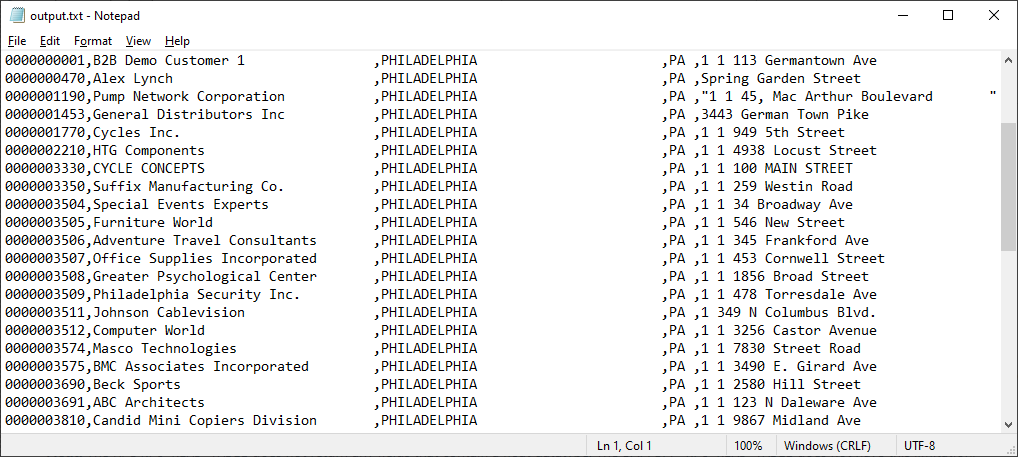1018x457 pixels.
Task: Click the Johnson Cablevision customer name
Action: coord(168,313)
